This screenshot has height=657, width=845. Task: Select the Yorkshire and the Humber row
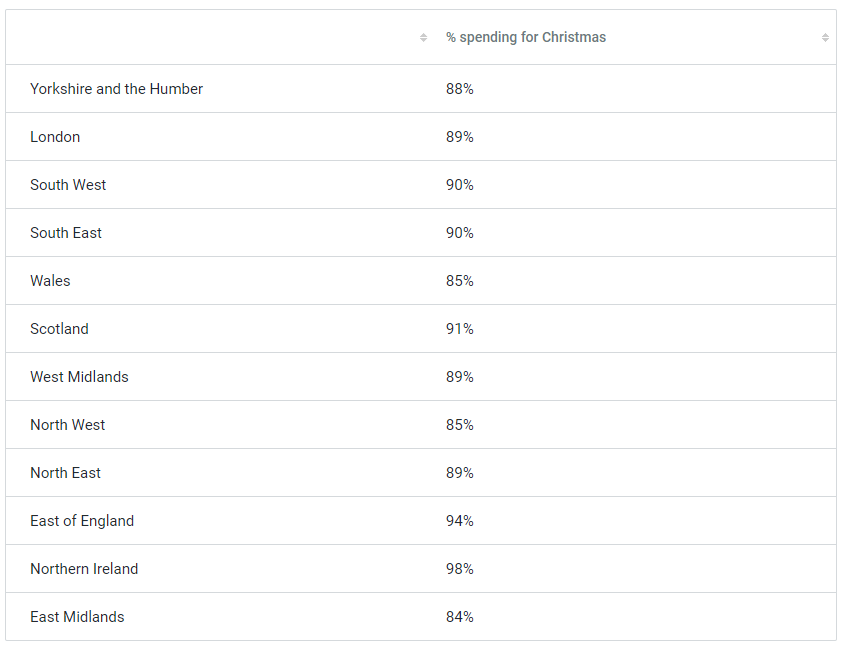(116, 89)
